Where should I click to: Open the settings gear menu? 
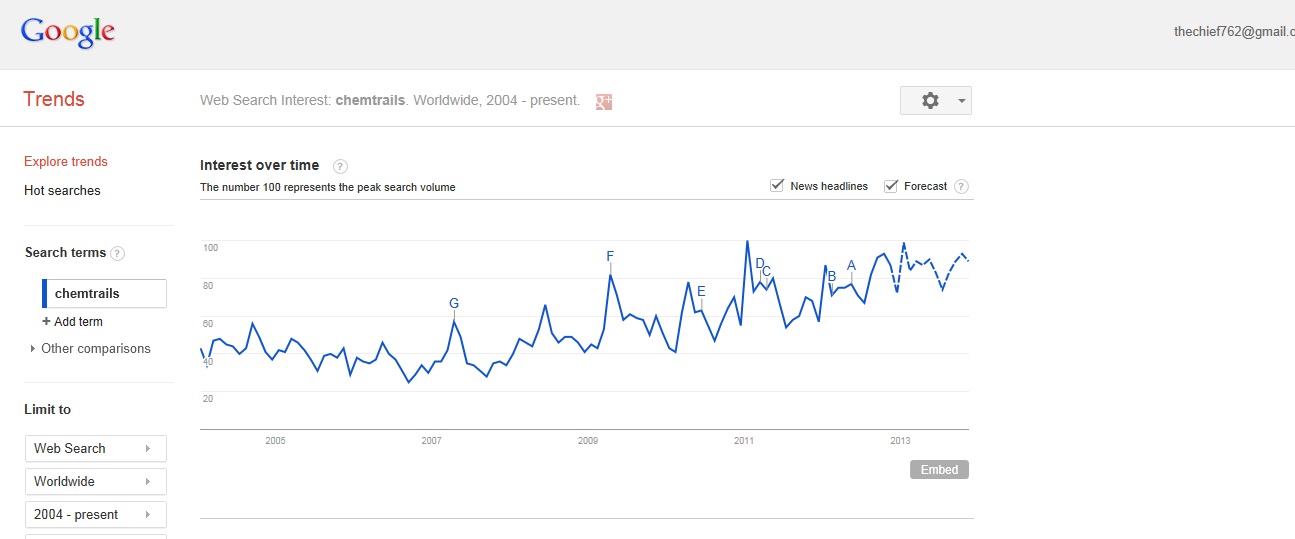935,101
